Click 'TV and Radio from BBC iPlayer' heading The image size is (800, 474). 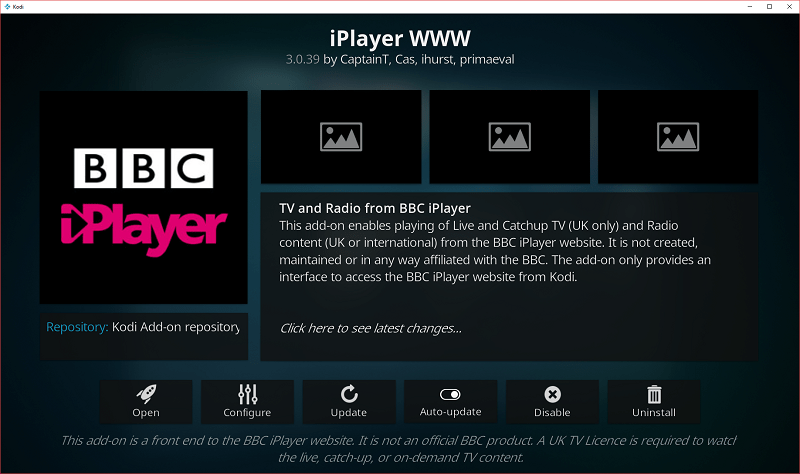click(375, 208)
